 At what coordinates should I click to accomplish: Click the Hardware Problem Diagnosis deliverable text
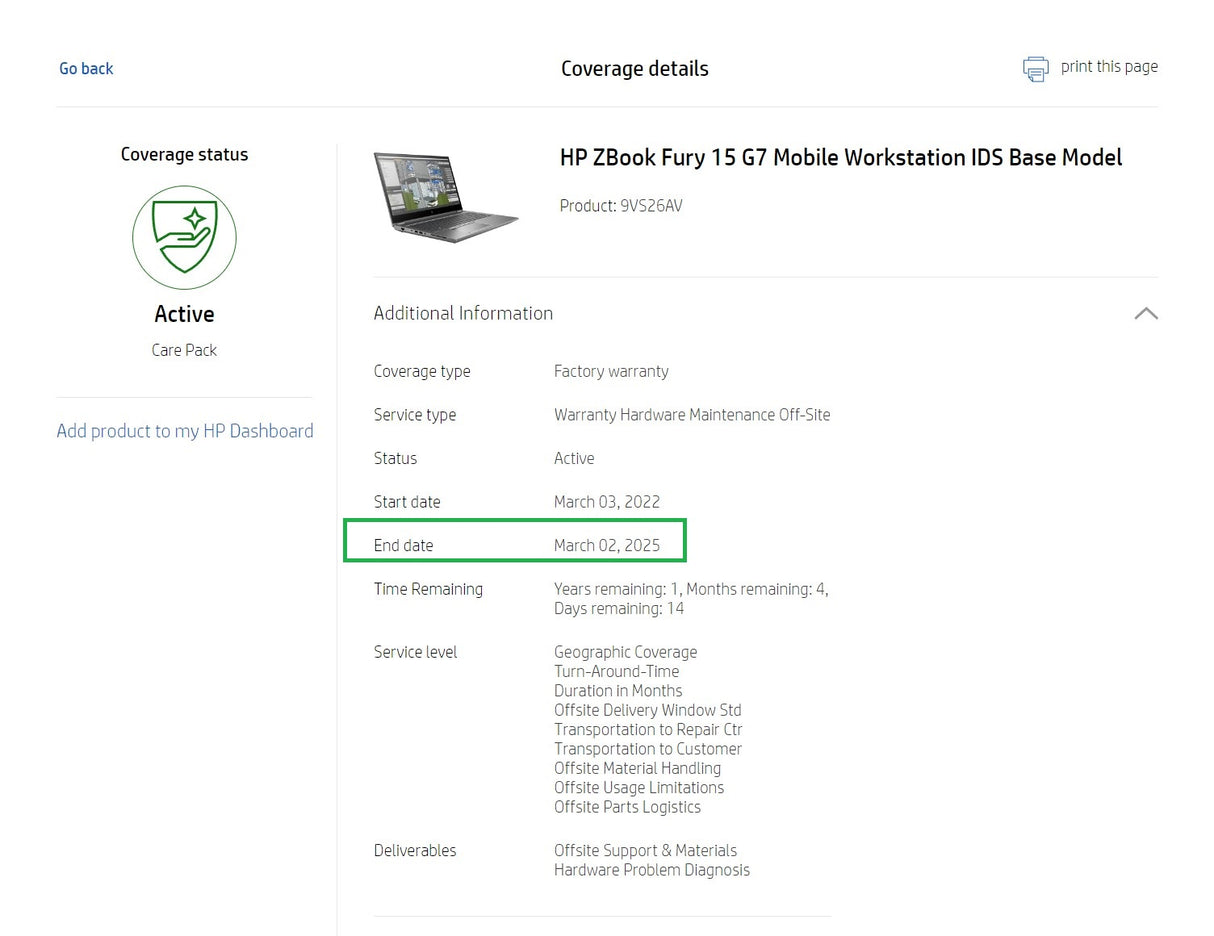coord(652,870)
